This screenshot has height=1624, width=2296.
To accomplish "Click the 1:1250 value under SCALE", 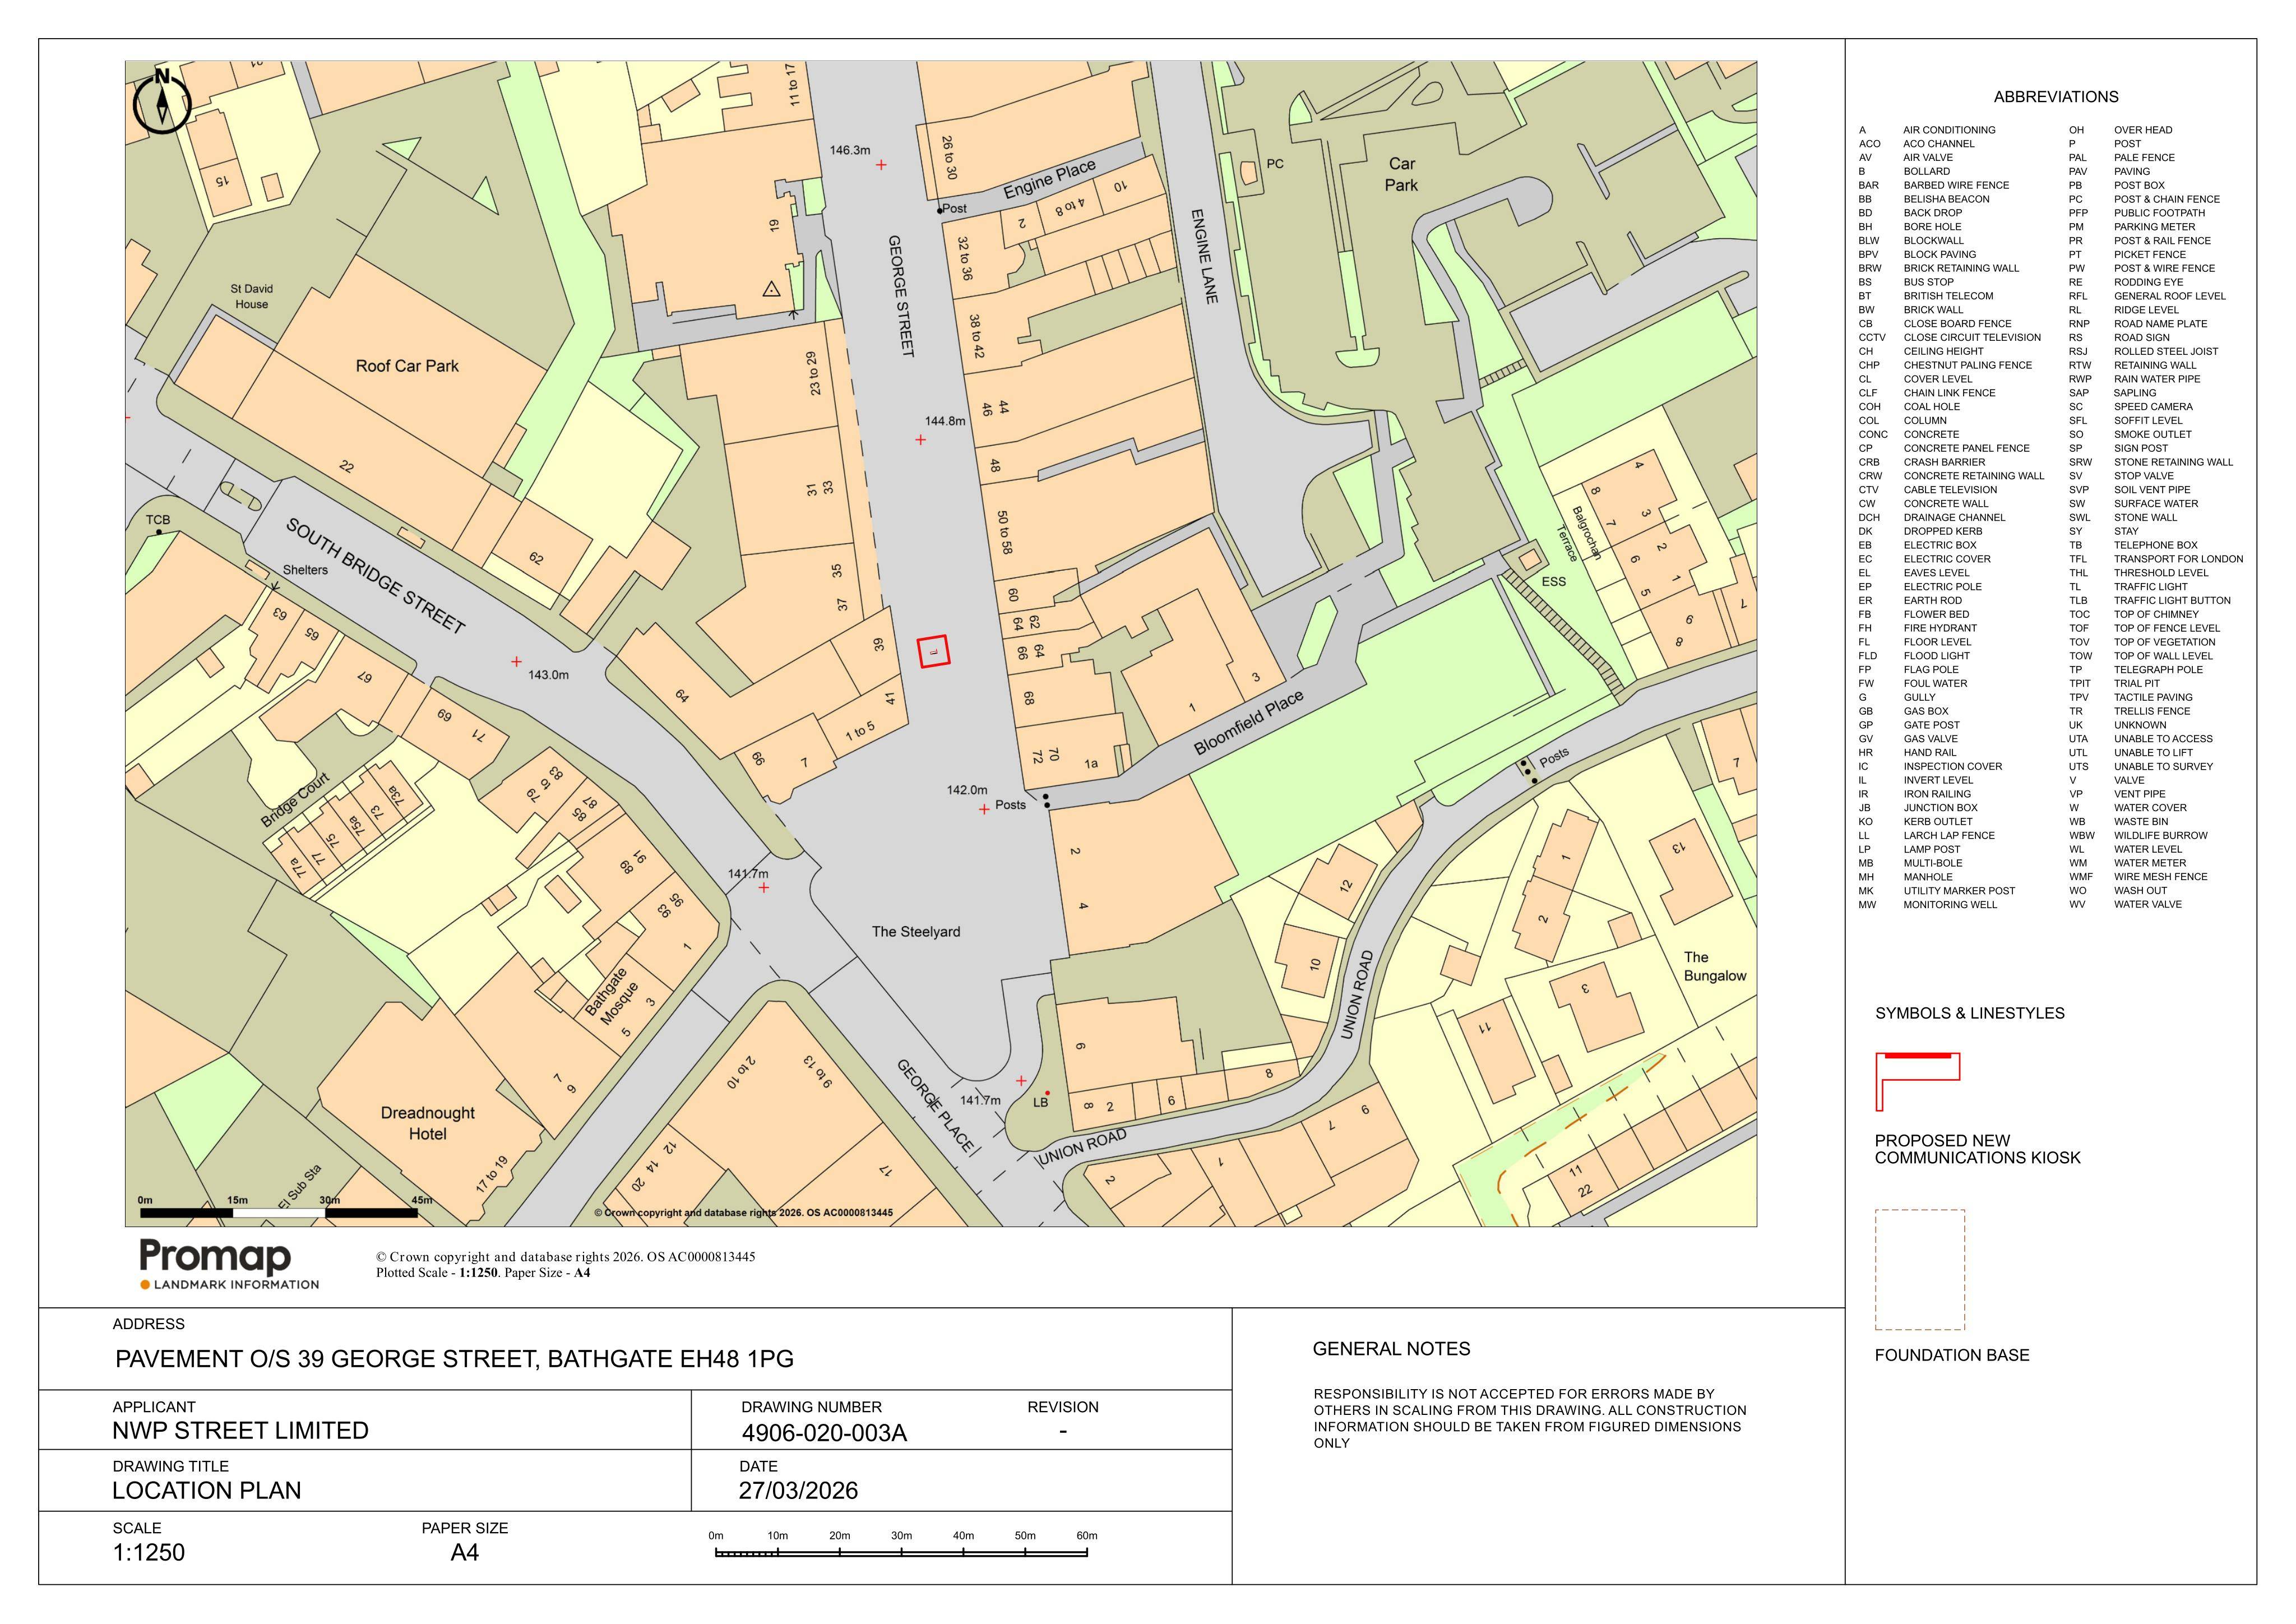I will click(148, 1553).
